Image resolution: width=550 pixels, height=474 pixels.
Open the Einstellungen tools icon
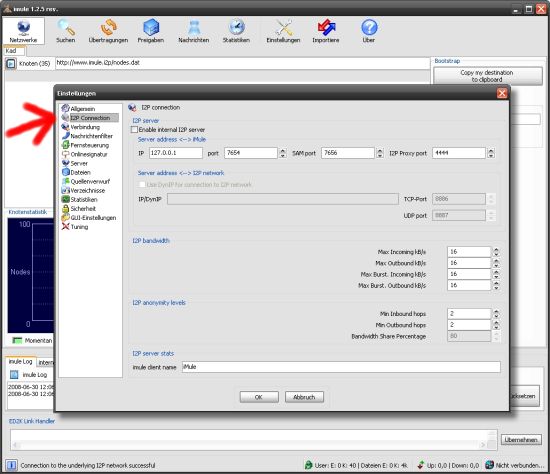point(283,31)
